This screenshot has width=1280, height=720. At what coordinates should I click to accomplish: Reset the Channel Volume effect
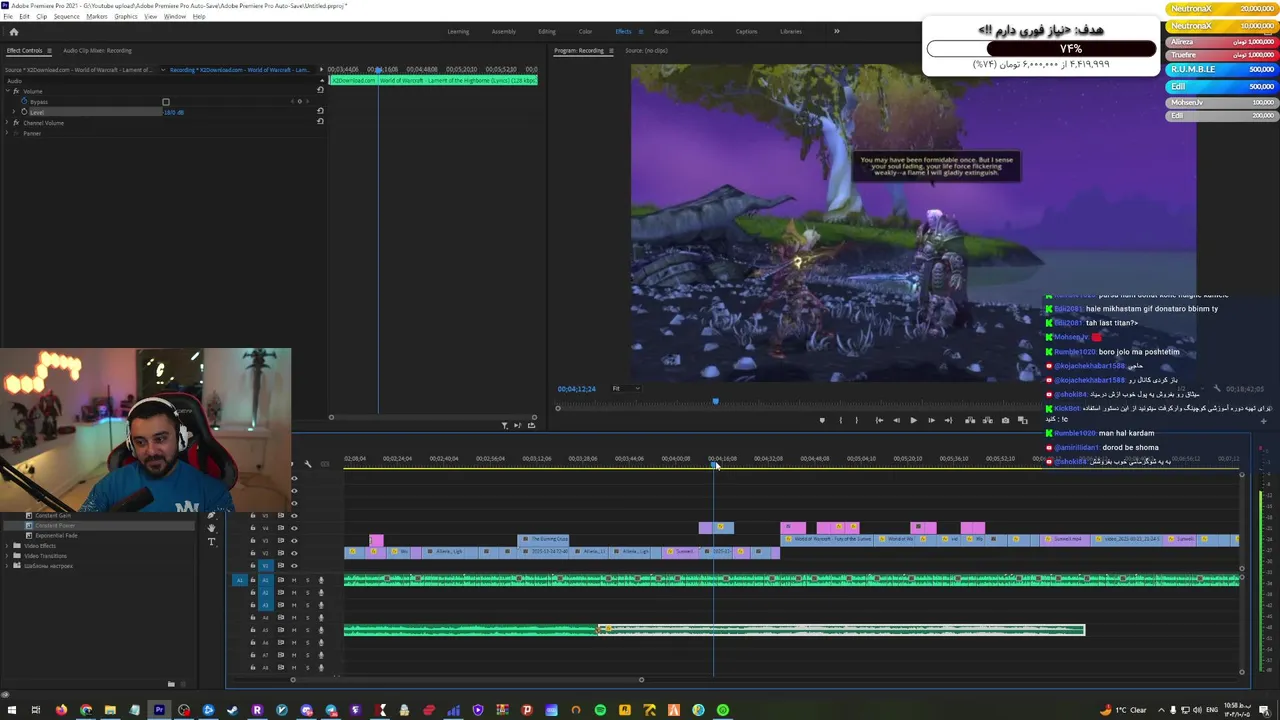coord(320,121)
